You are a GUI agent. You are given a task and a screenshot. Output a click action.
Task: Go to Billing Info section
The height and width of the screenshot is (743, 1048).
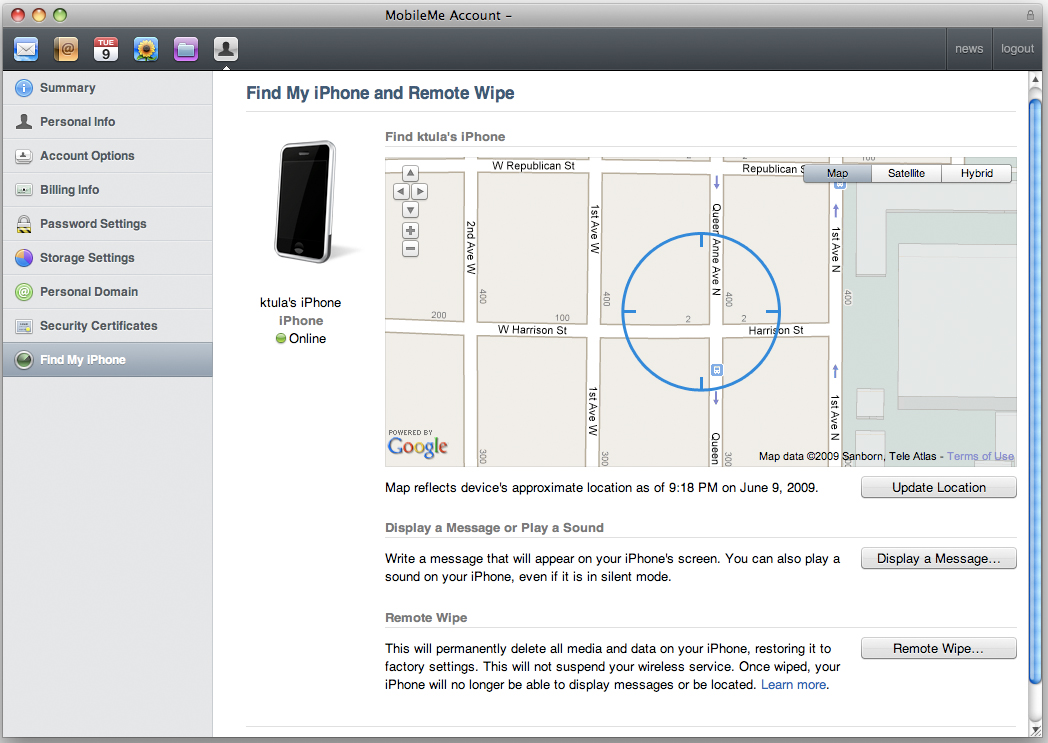[108, 190]
